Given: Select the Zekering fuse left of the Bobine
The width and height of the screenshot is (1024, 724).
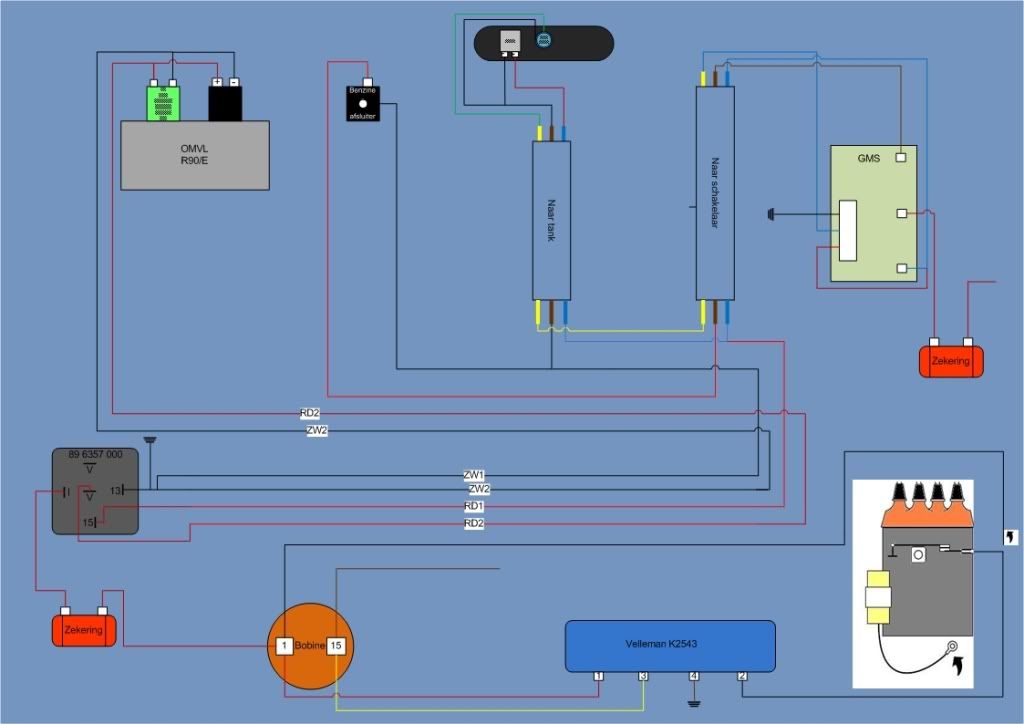Looking at the screenshot, I should coord(84,630).
